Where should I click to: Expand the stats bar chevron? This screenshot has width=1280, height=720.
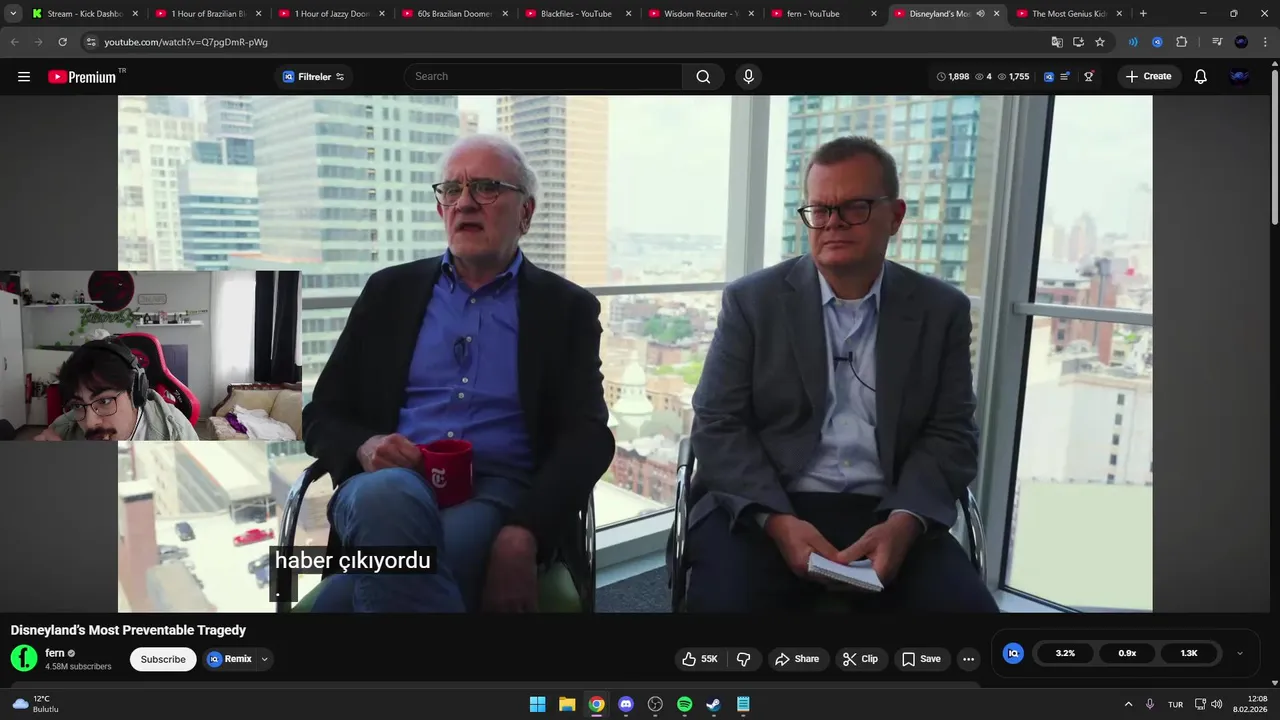(x=1240, y=653)
